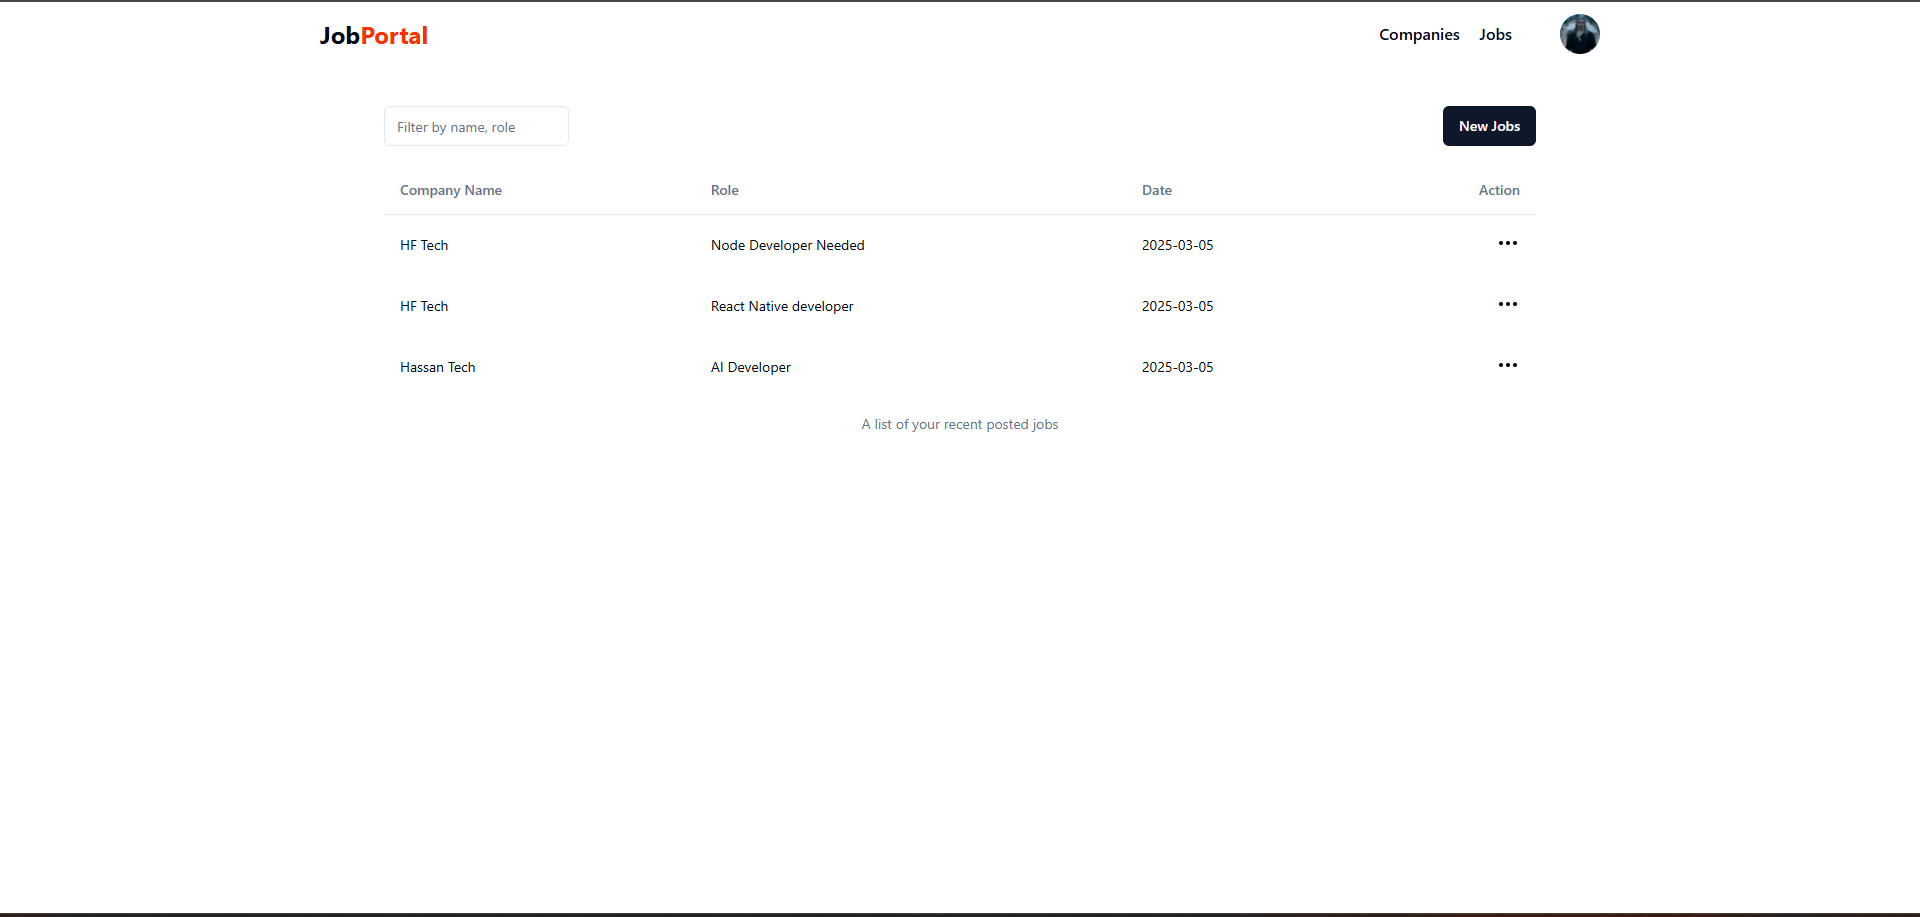
Task: Select the Node Developer Needed role
Action: pyautogui.click(x=788, y=245)
